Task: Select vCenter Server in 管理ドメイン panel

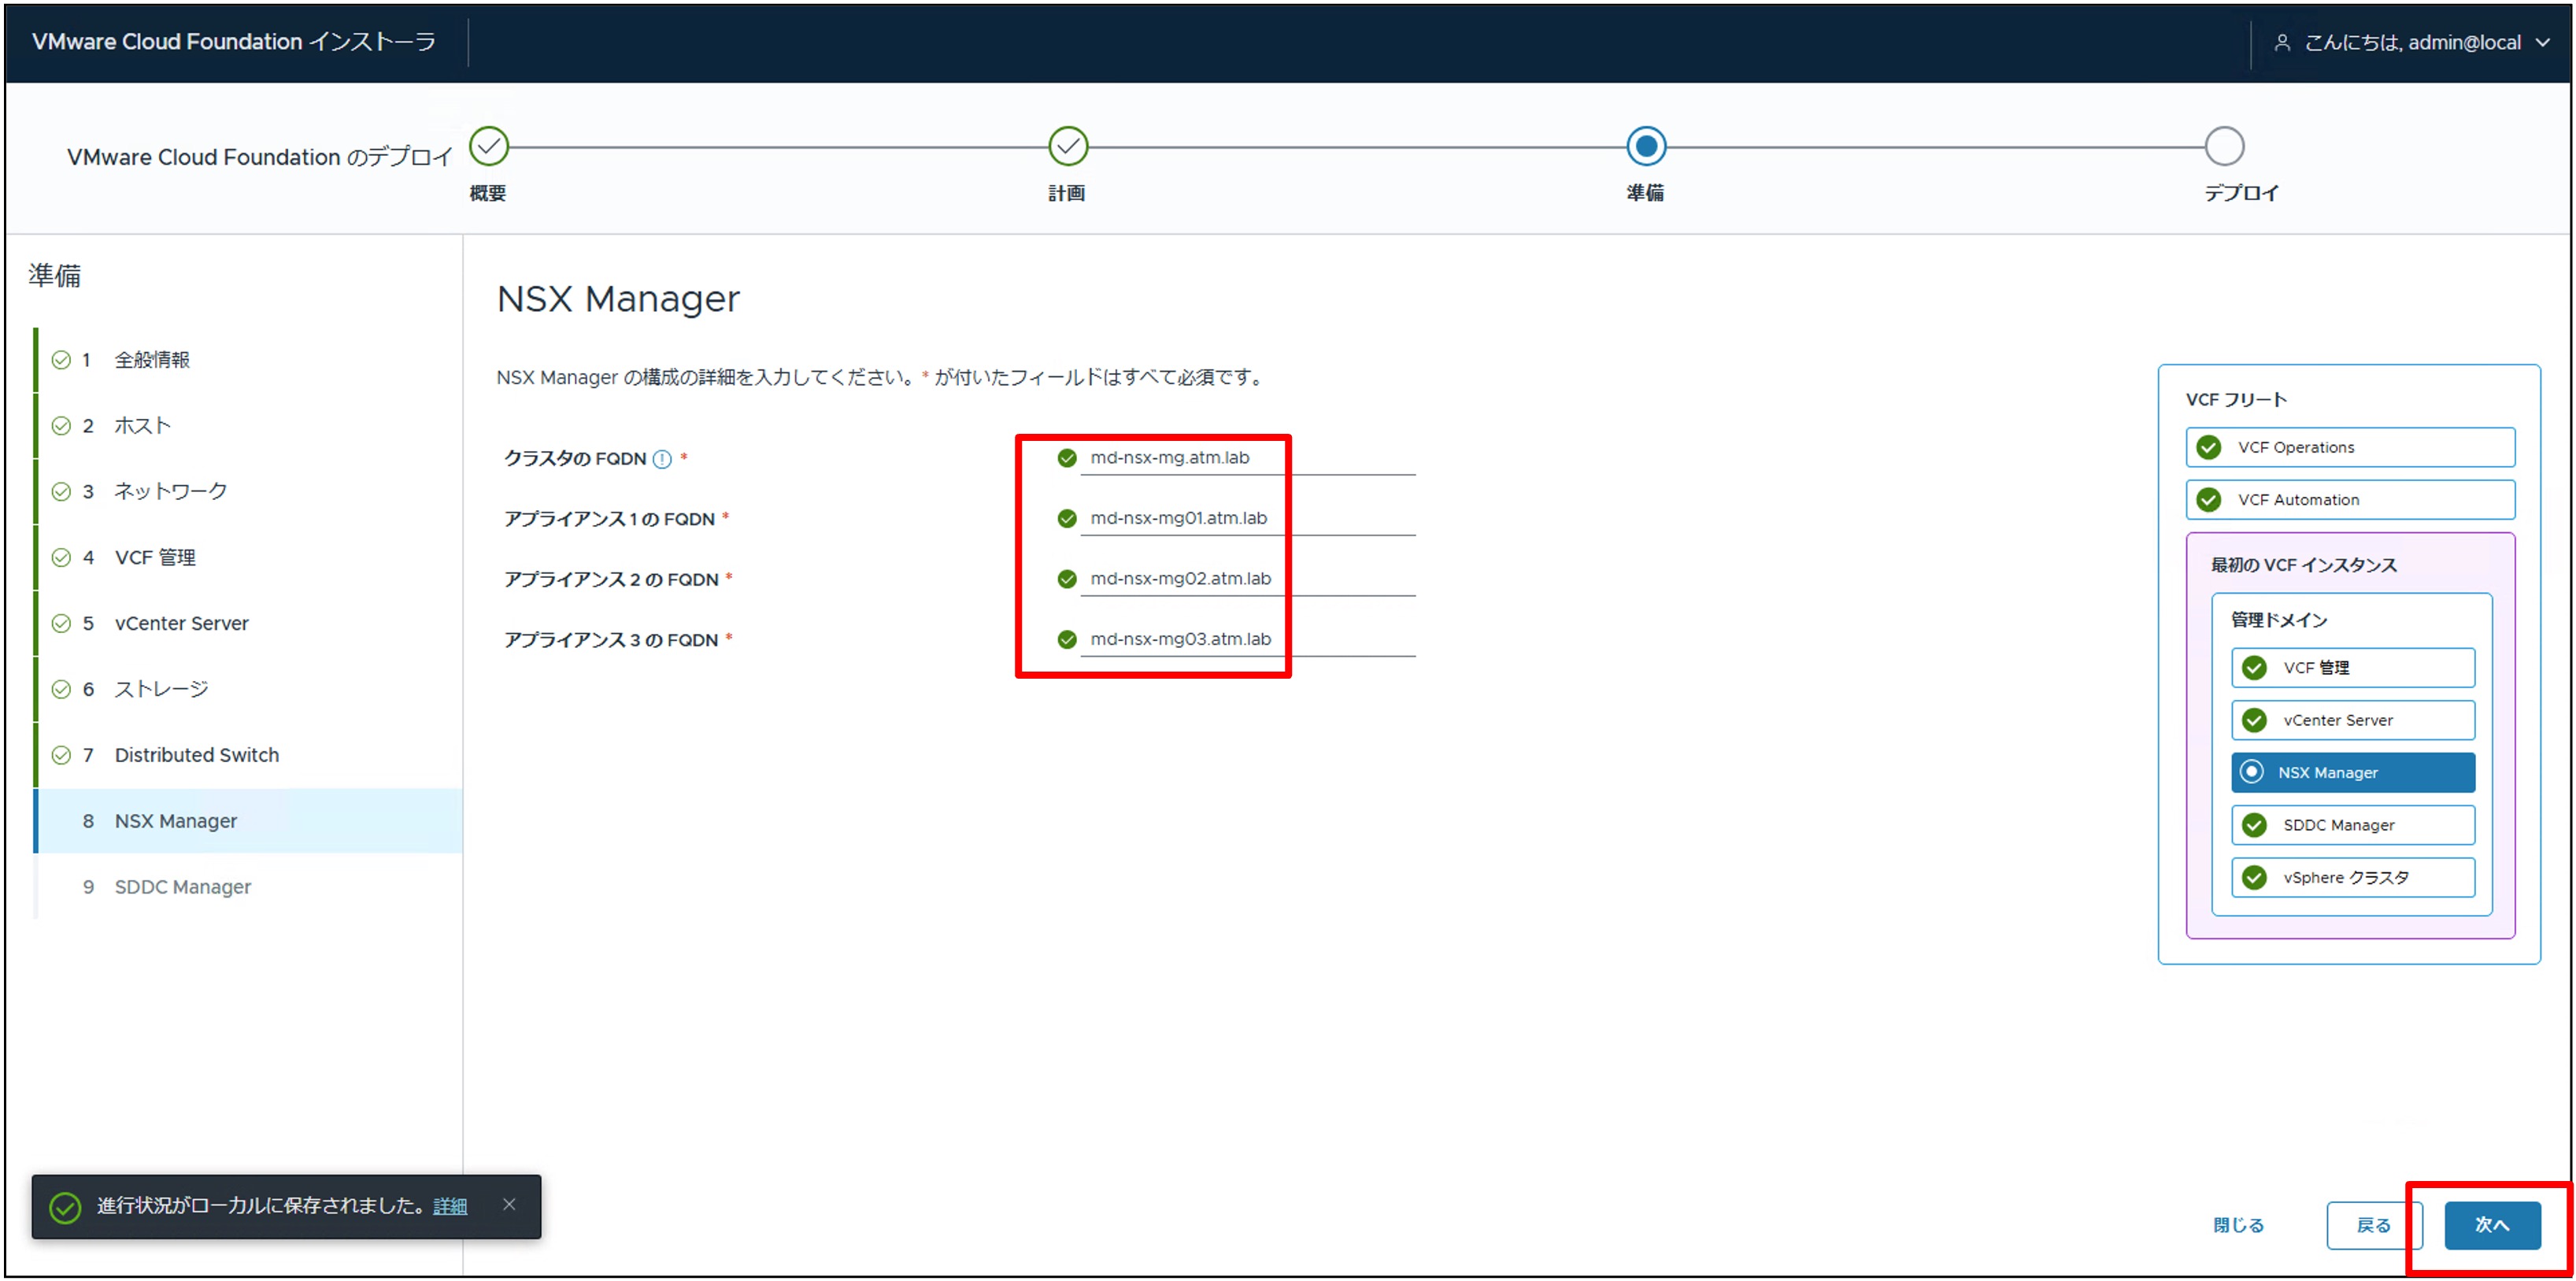Action: pos(2353,721)
